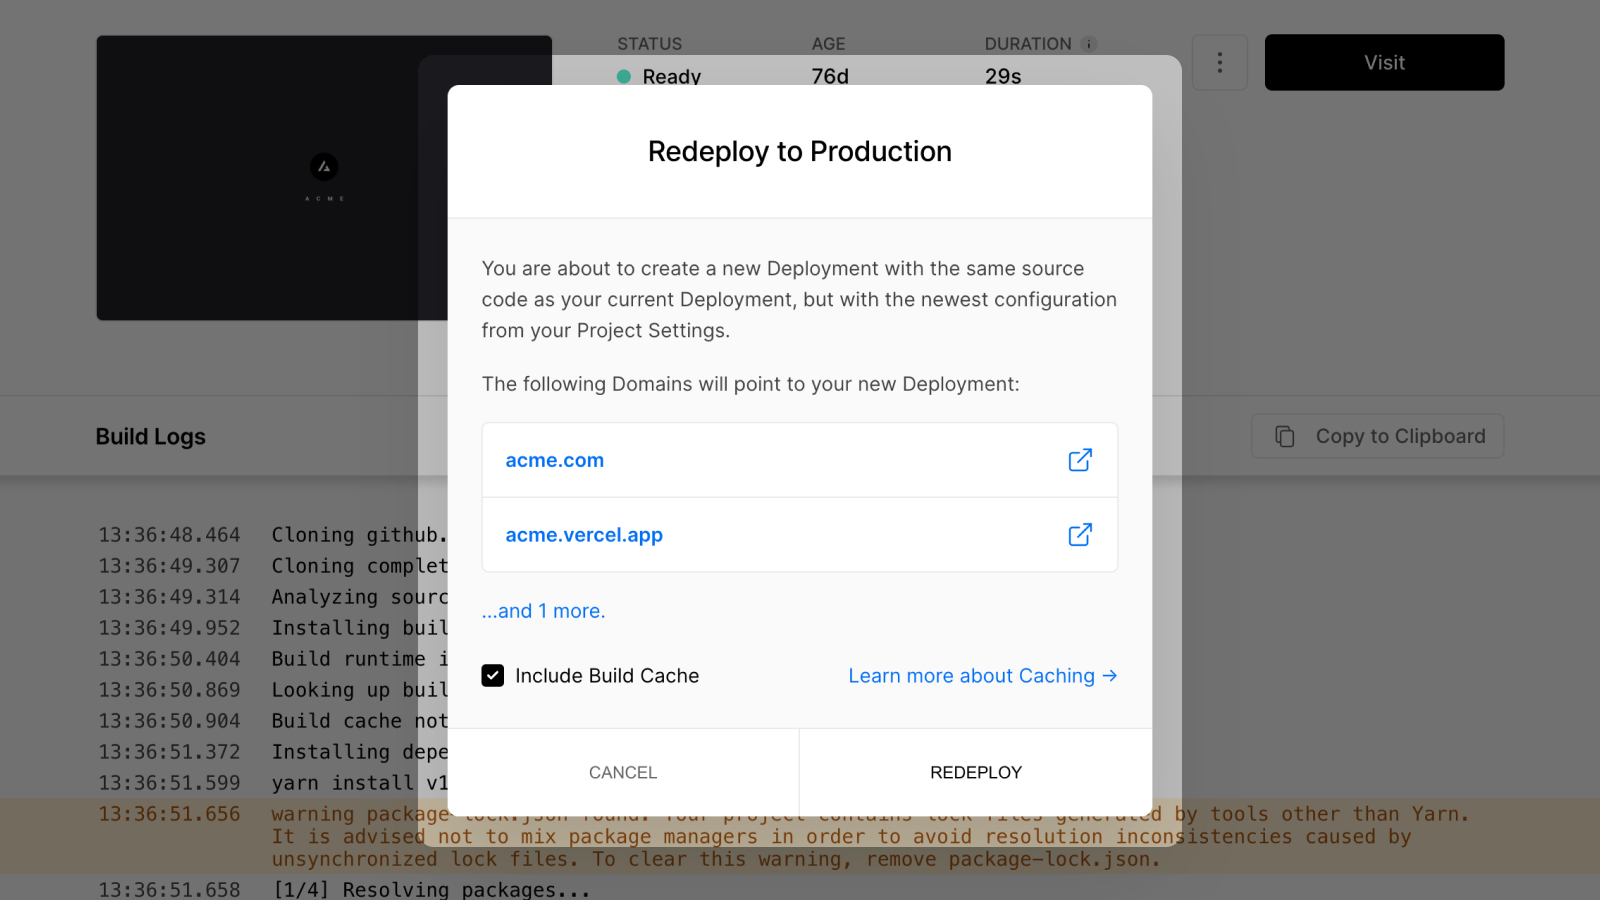Click the green Ready status dot
This screenshot has height=900, width=1600.
coord(624,76)
